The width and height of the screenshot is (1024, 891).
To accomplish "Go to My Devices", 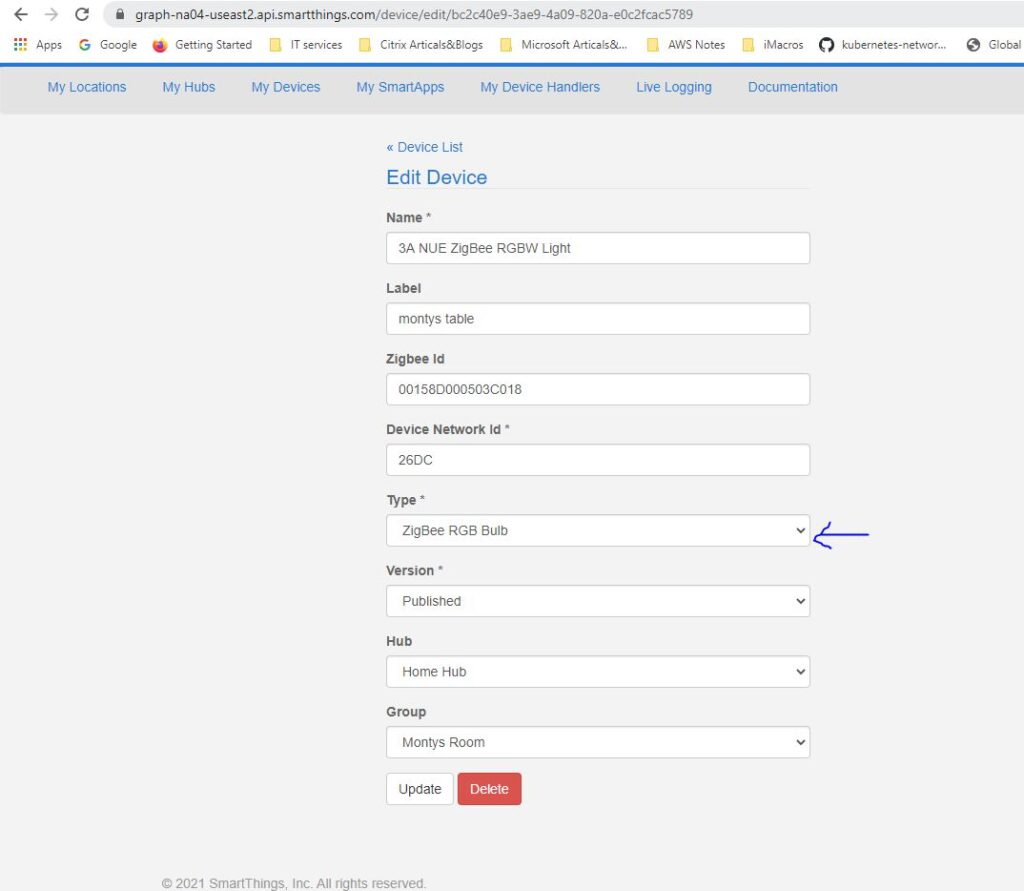I will 286,87.
